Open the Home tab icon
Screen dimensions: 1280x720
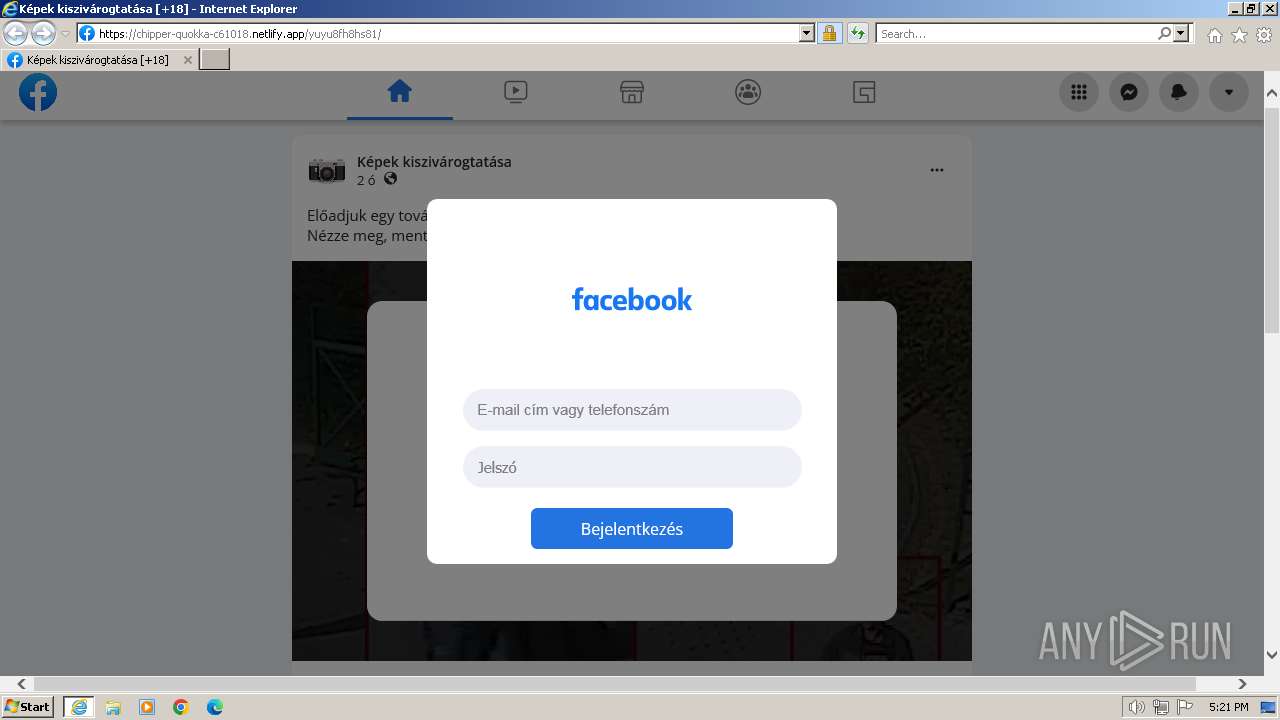coord(400,92)
